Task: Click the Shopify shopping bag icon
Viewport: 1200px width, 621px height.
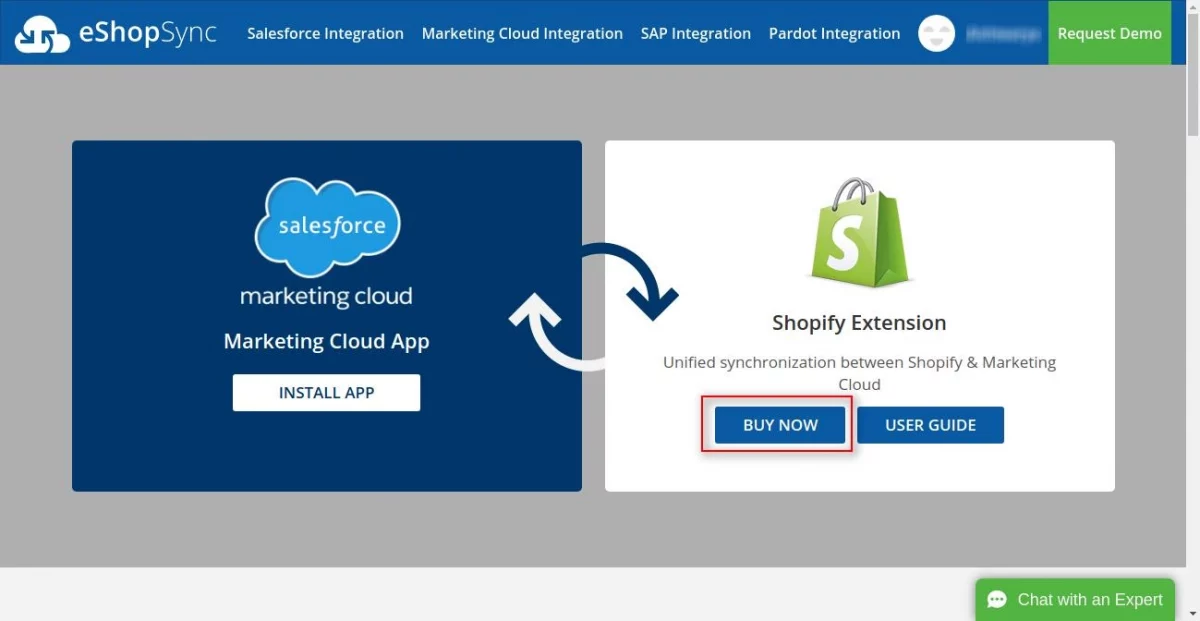Action: click(x=859, y=233)
